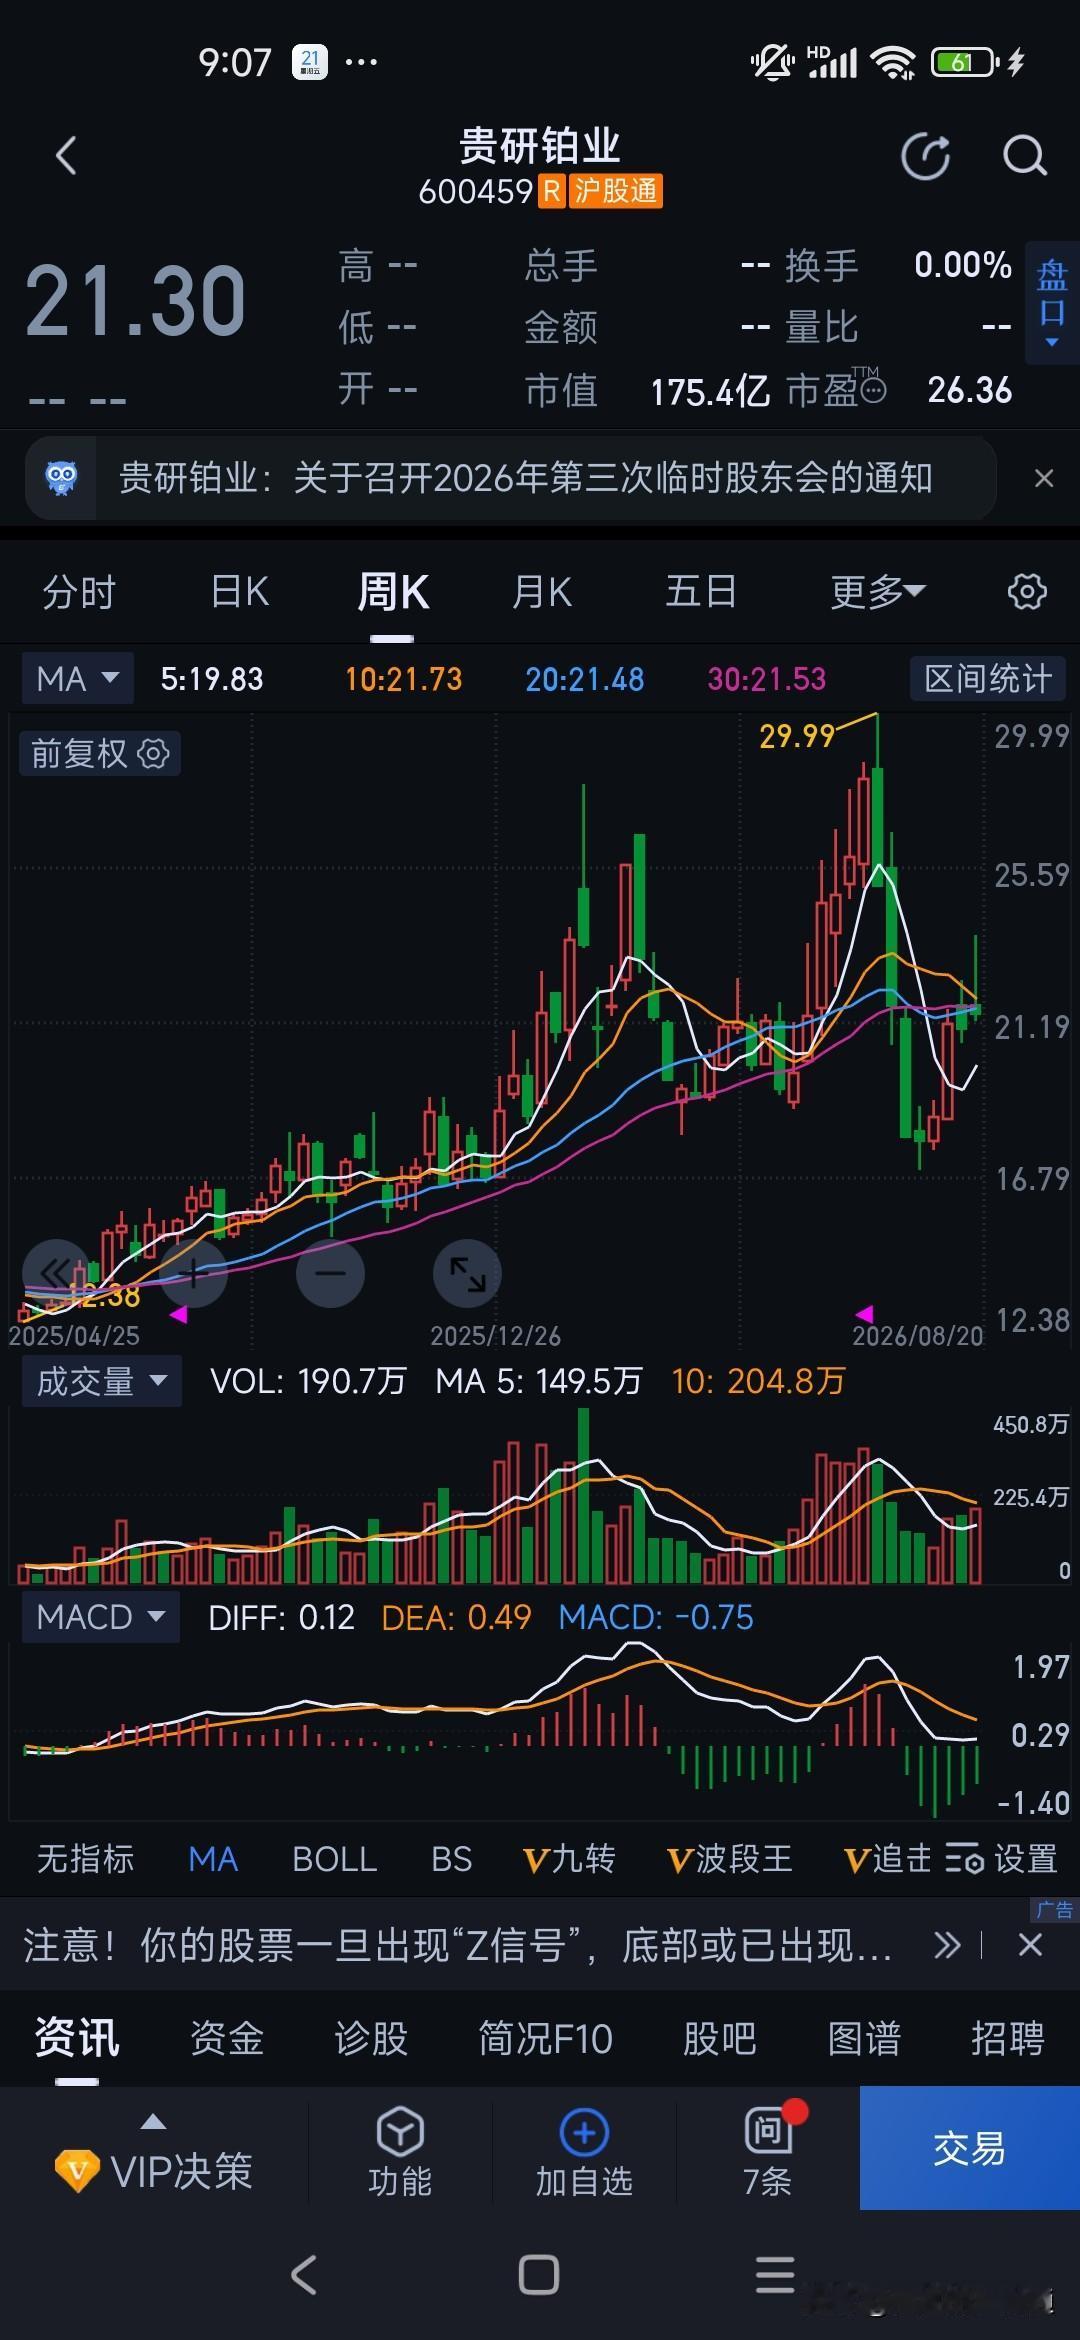Expand the chart to fullscreen
Image resolution: width=1080 pixels, height=2340 pixels.
pos(467,1273)
